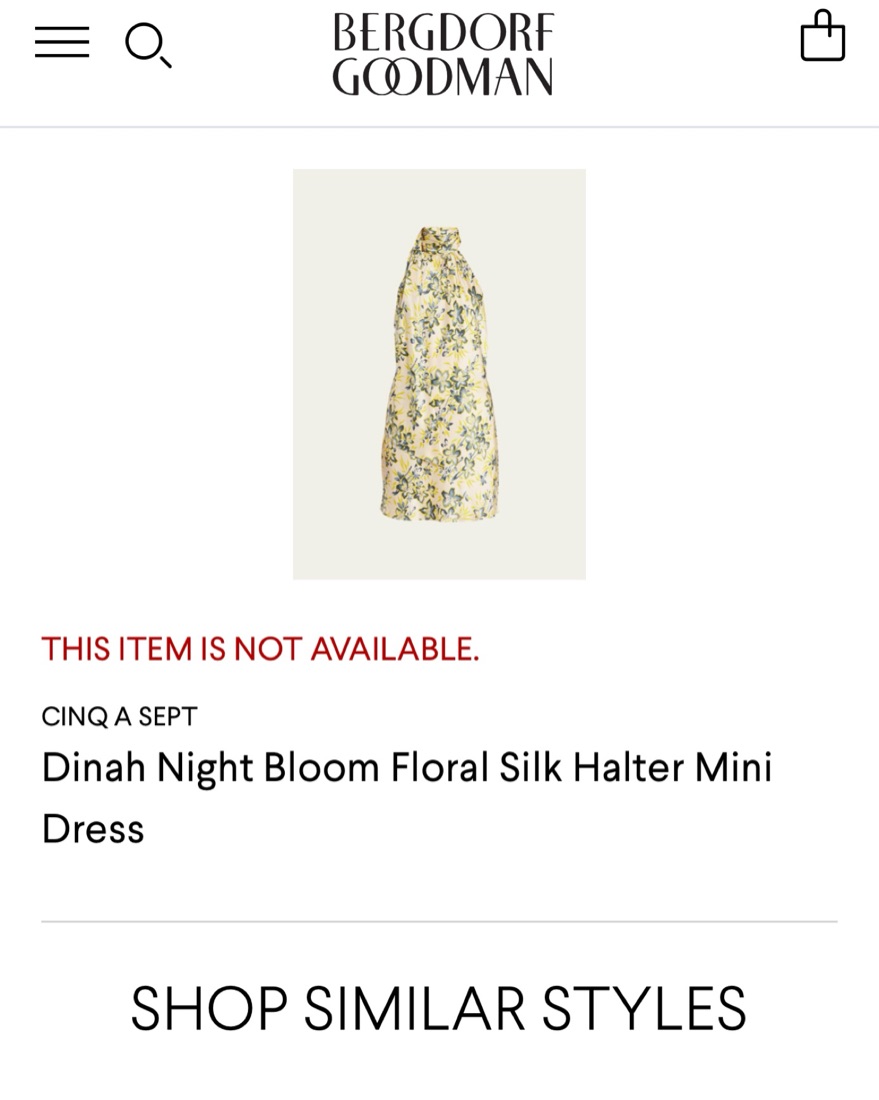This screenshot has width=879, height=1100.
Task: Expand the three-line site menu
Action: pos(62,42)
